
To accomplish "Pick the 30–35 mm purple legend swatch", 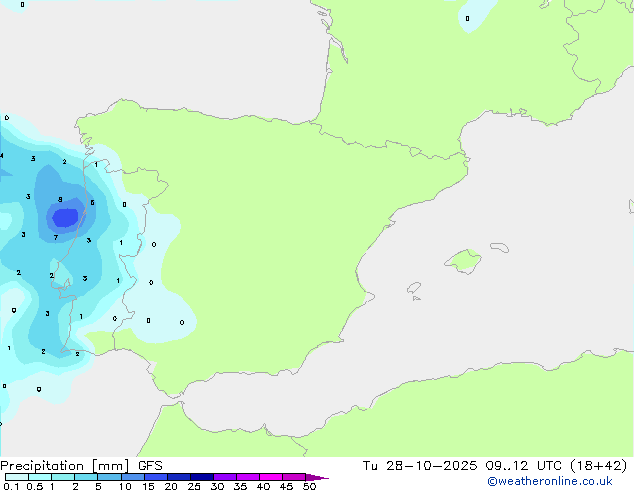I will (225, 477).
